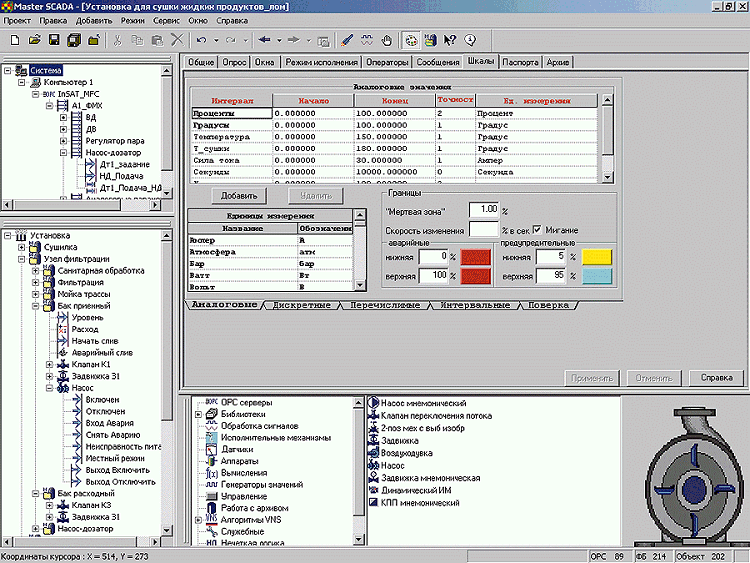The width and height of the screenshot is (750, 563).
Task: Select Задвижка мнемоническая in the palette list
Action: (430, 478)
